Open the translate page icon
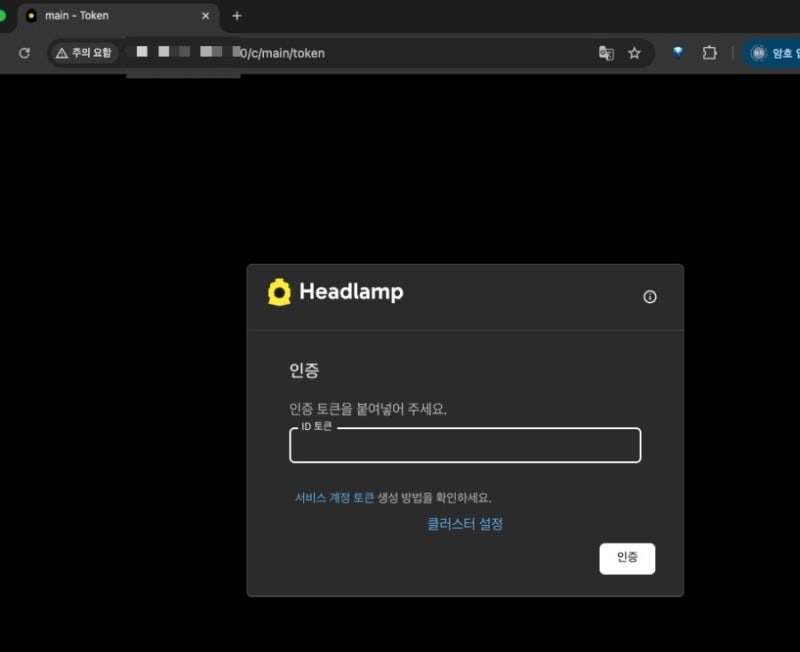 606,53
